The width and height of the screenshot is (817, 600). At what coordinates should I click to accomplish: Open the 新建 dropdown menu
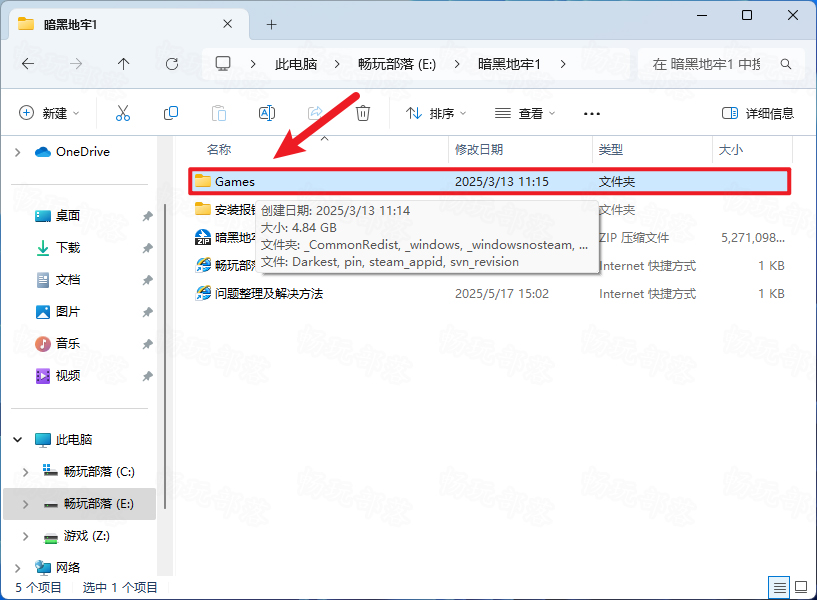49,113
